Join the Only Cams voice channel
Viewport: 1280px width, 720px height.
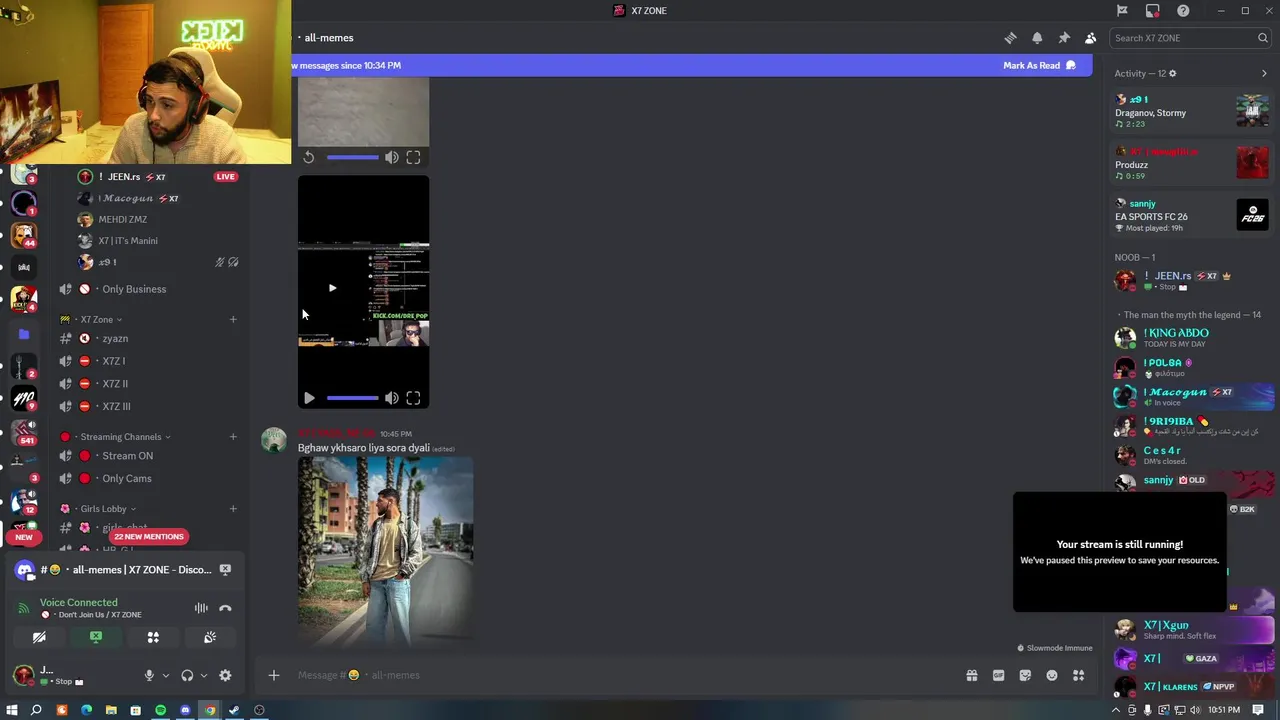coord(147,479)
